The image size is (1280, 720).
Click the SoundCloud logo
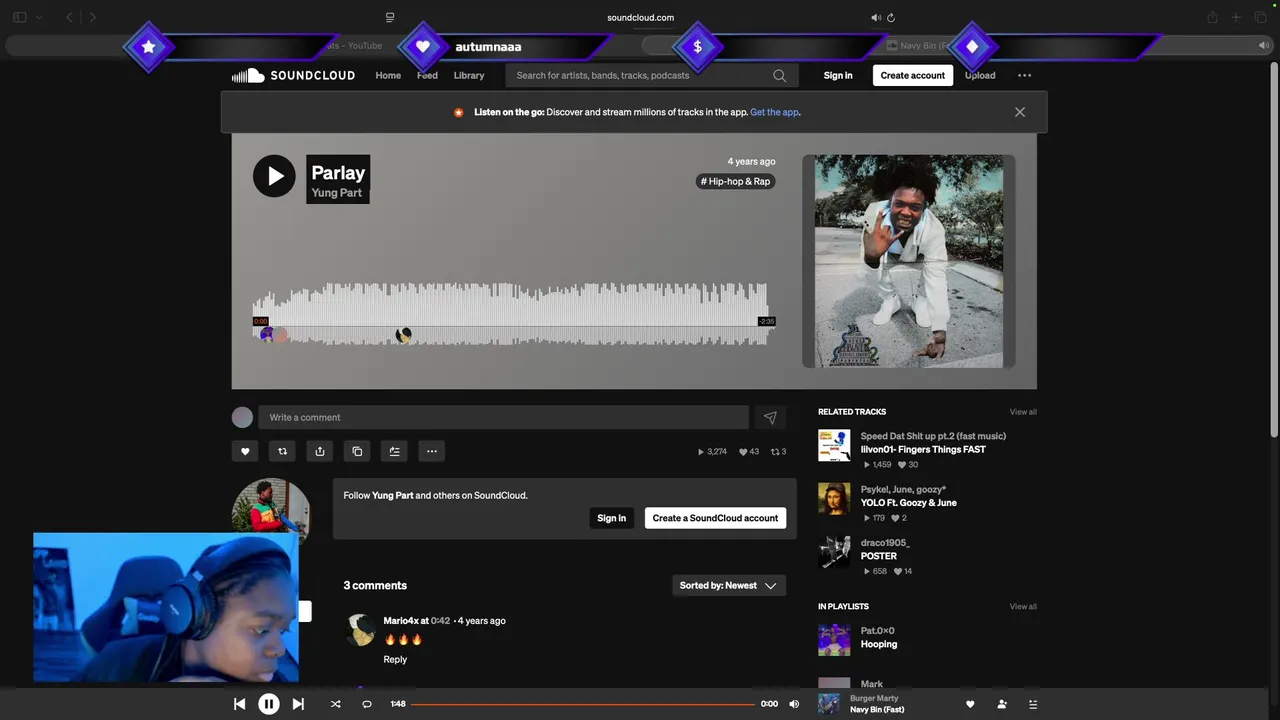pos(293,75)
